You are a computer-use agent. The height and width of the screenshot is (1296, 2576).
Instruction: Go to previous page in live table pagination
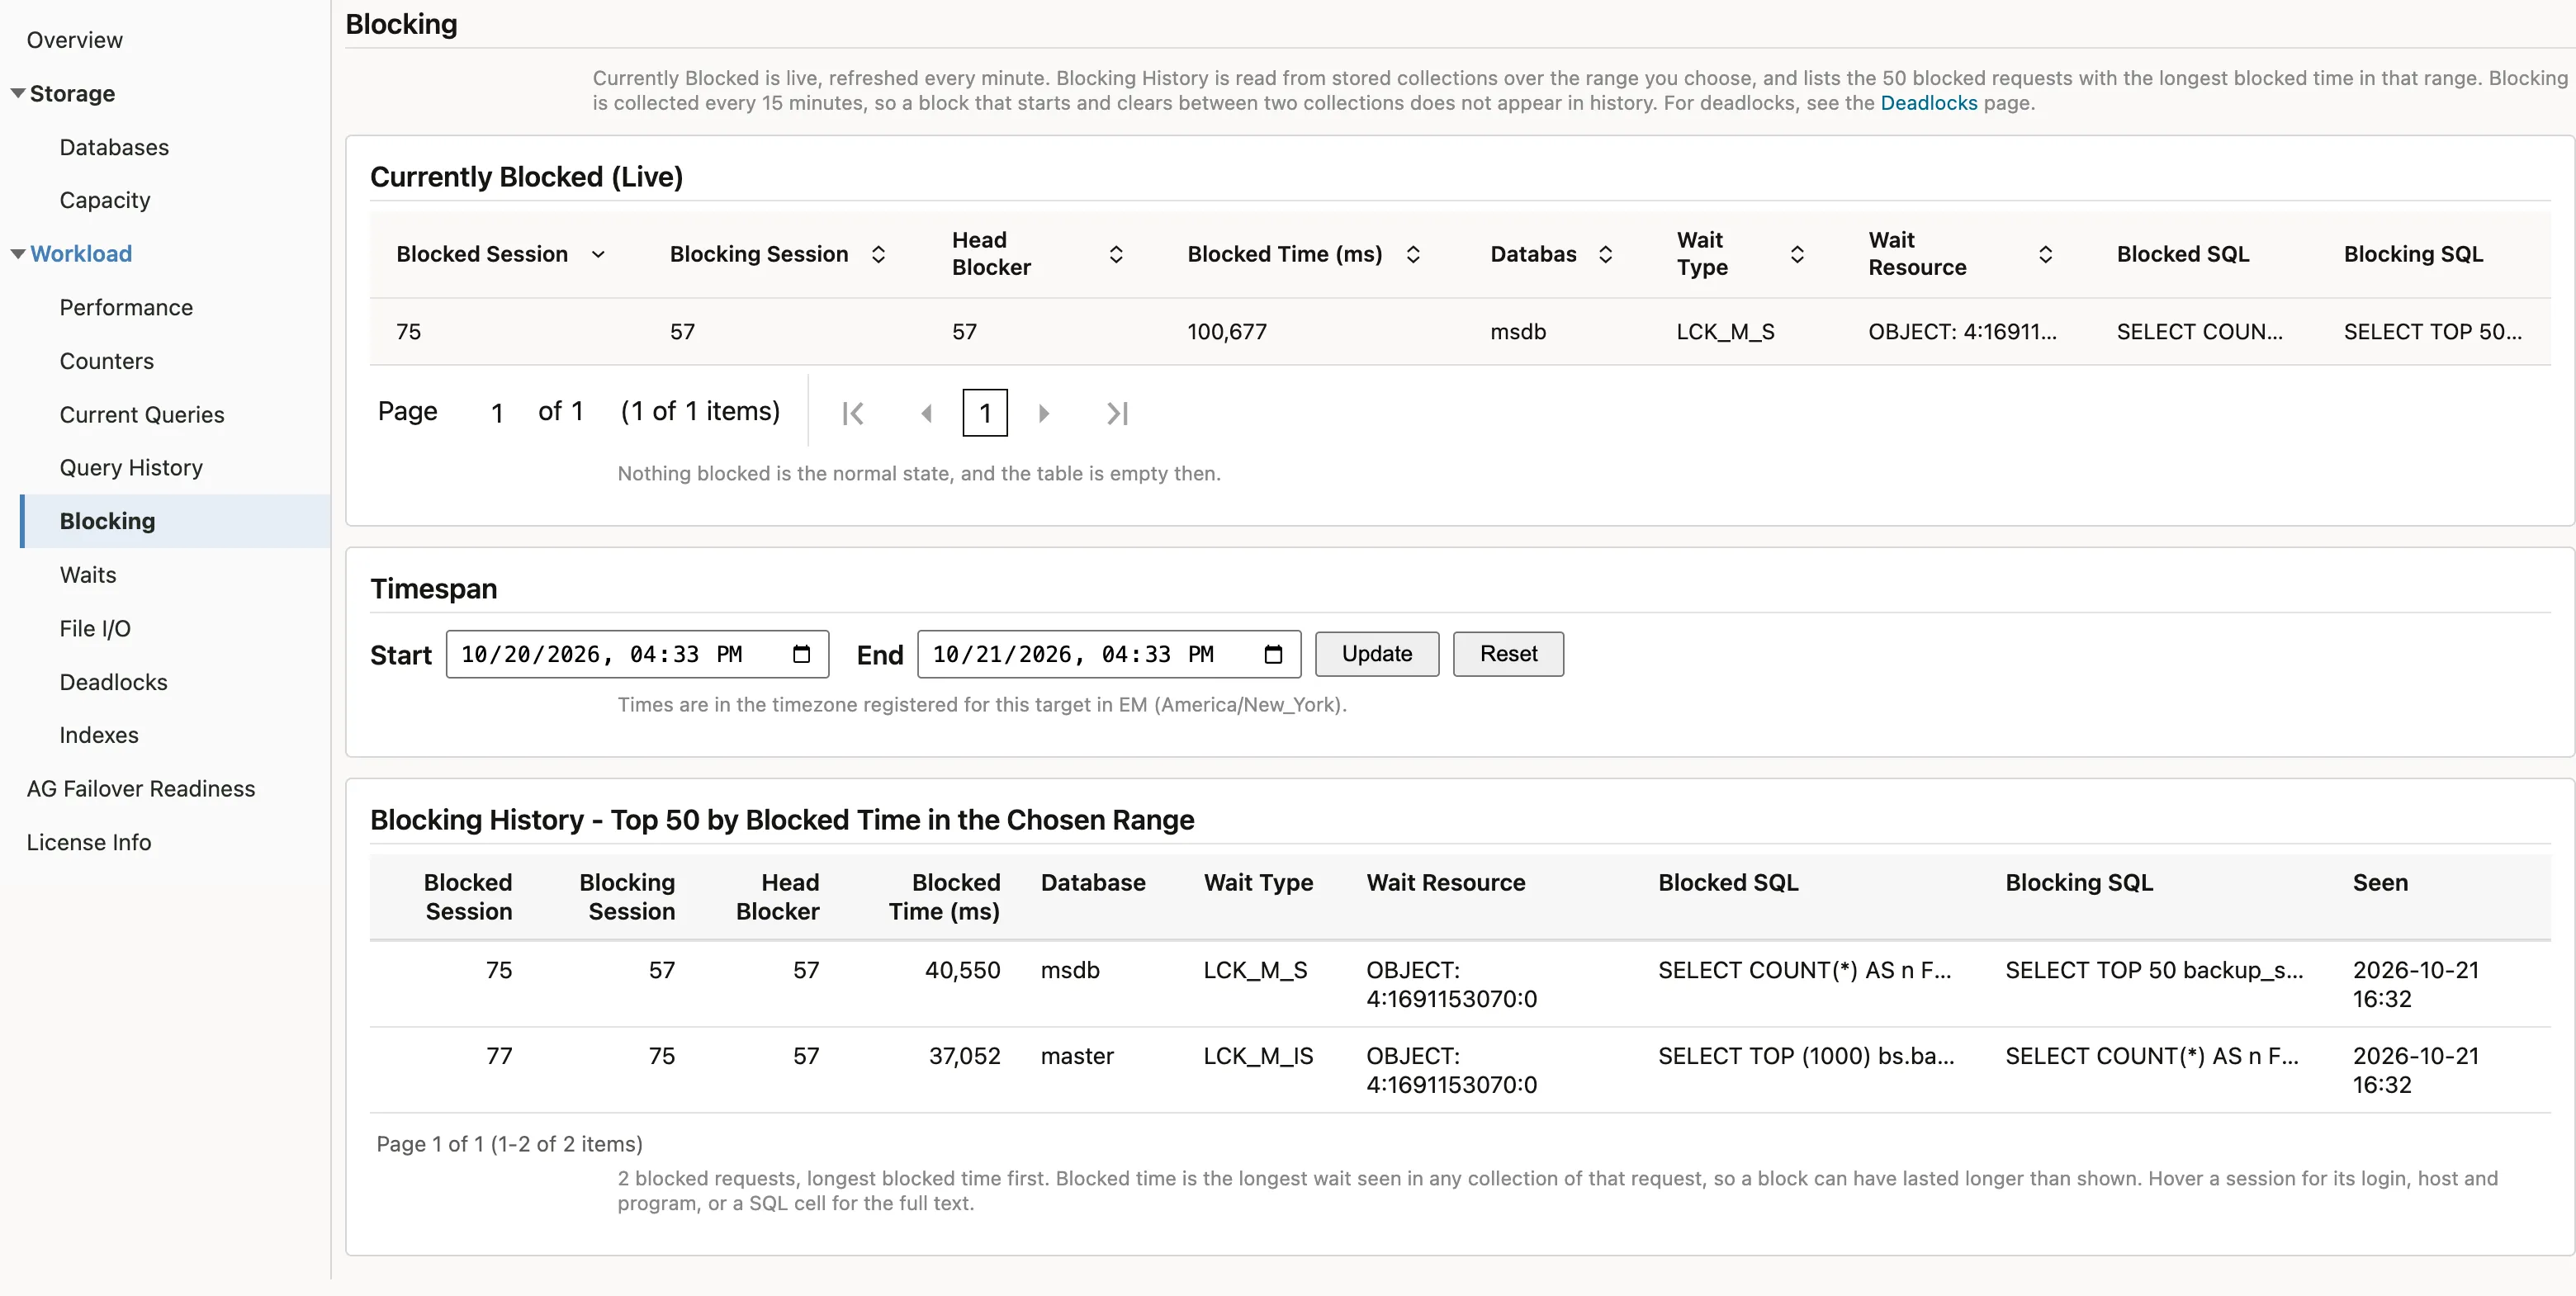[927, 413]
